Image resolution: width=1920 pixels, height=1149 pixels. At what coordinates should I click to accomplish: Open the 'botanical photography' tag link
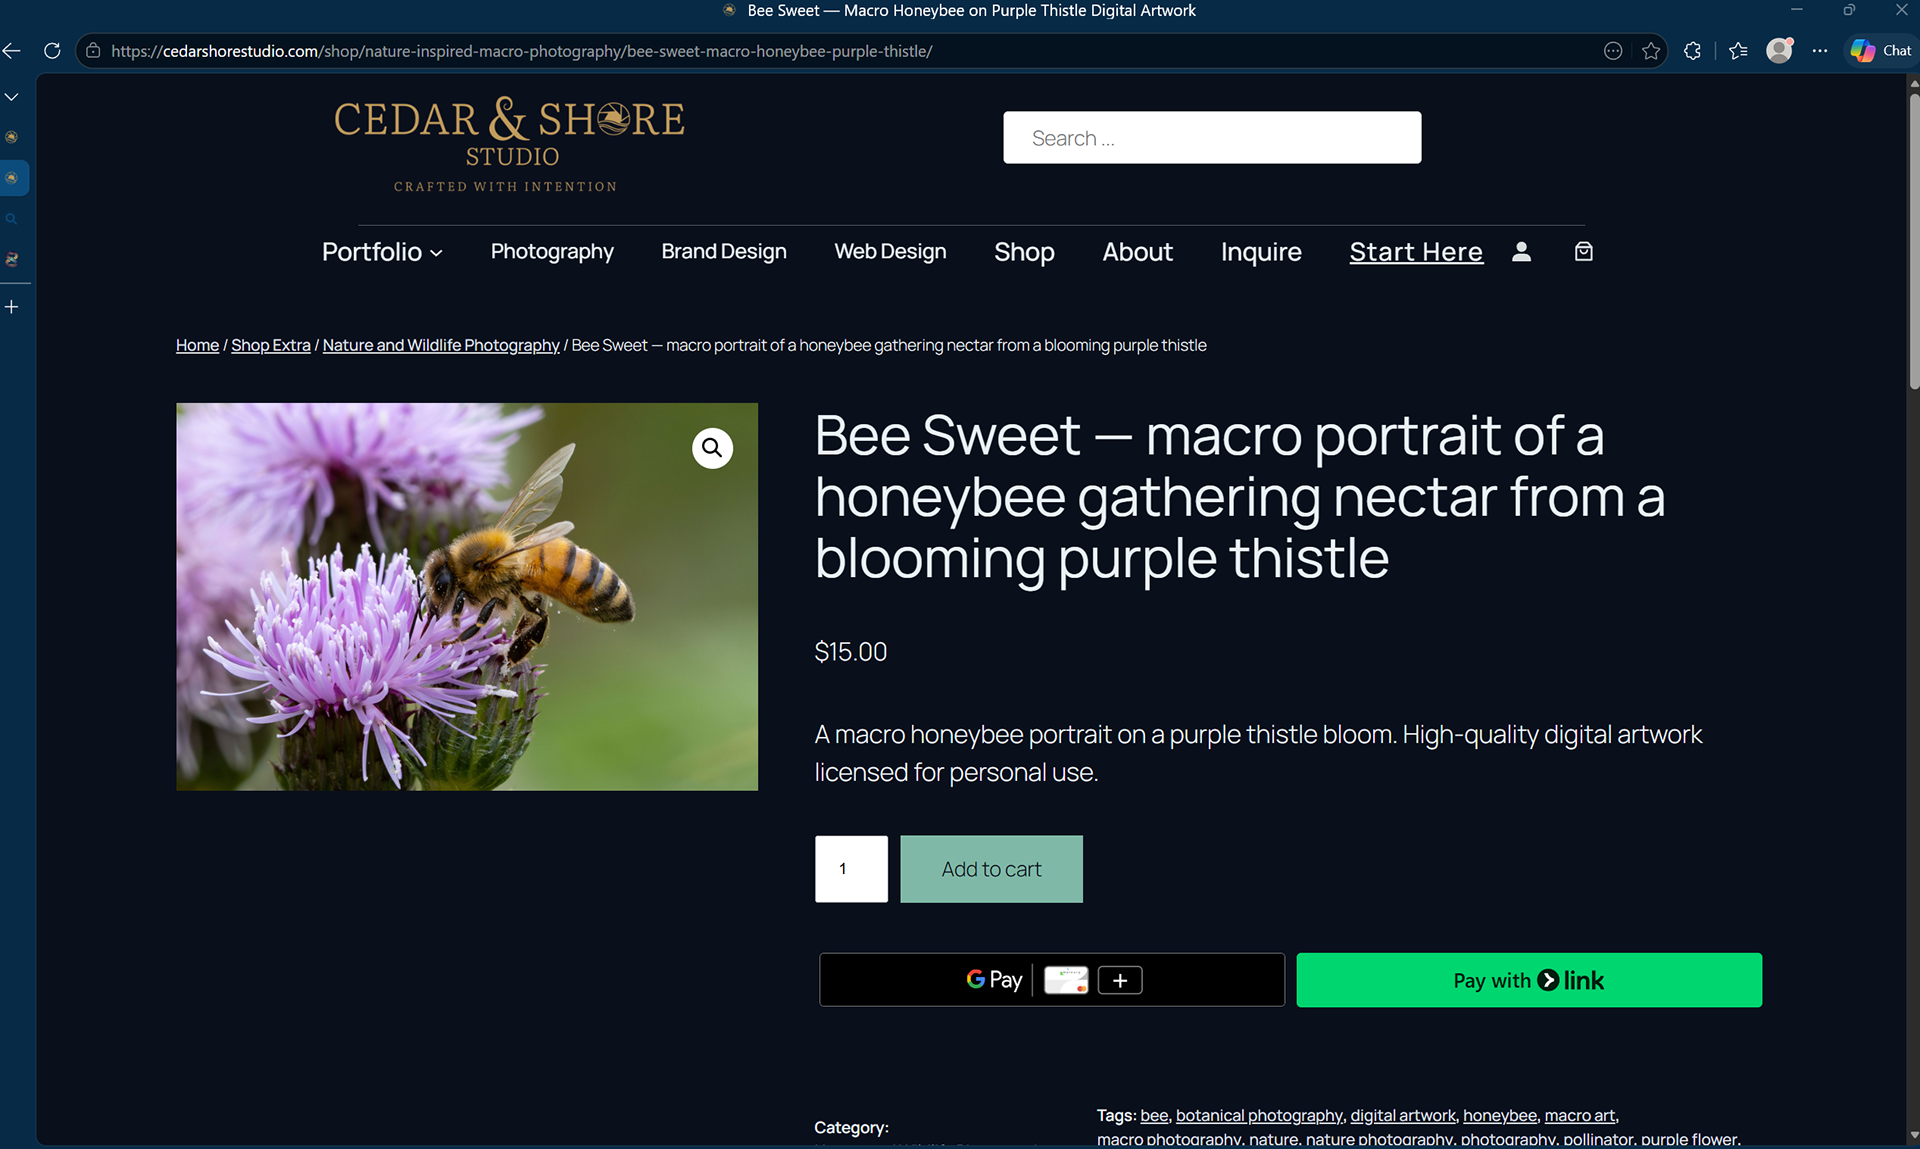click(1259, 1115)
